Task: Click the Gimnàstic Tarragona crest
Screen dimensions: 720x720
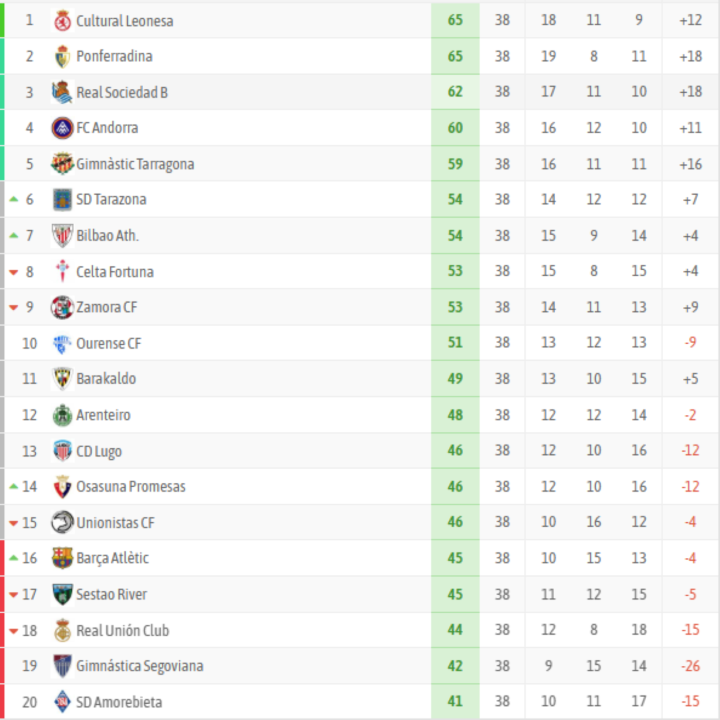Action: 62,164
